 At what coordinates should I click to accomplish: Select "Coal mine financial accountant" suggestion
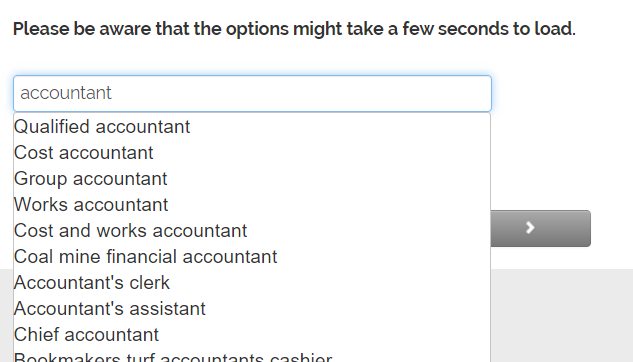click(252, 257)
